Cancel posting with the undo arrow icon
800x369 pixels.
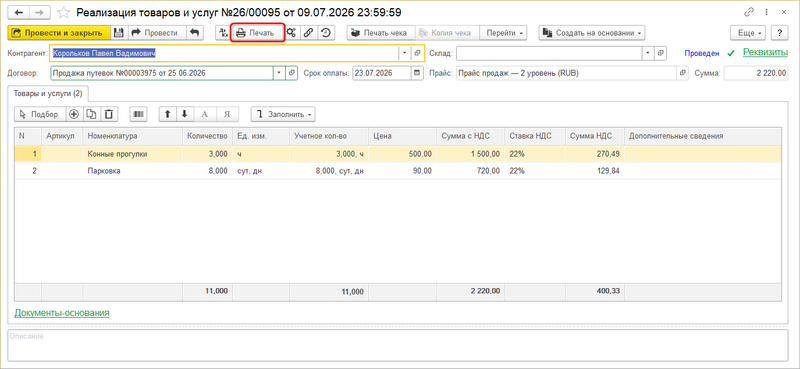194,33
